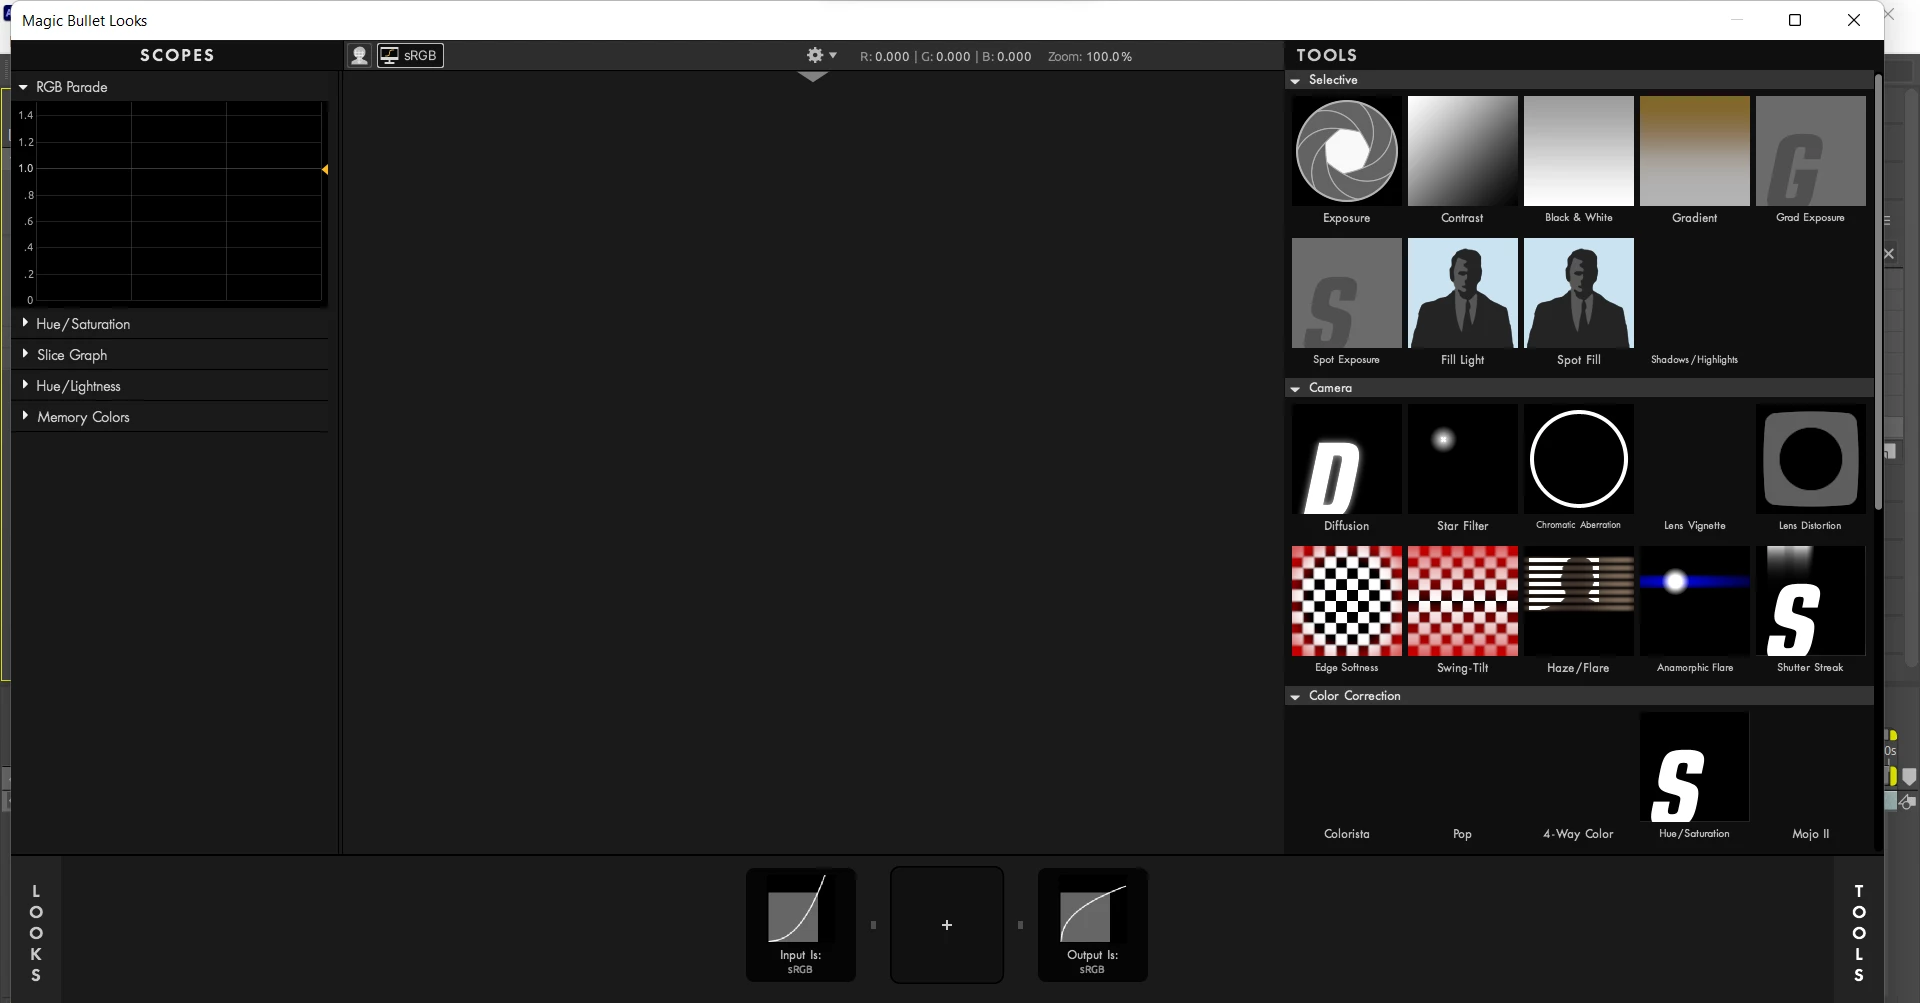Screen dimensions: 1920x1003
Task: Select the Fill Light tool
Action: [1462, 302]
